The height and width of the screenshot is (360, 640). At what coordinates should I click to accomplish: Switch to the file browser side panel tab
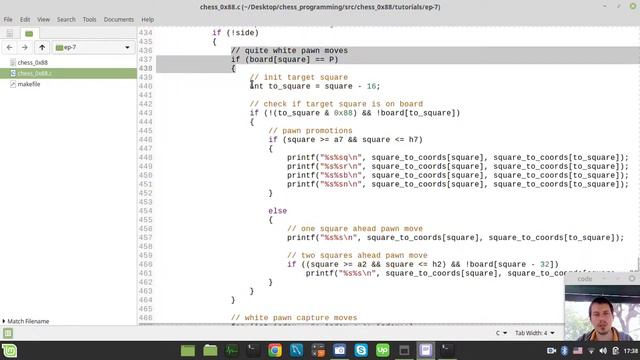[x=29, y=33]
